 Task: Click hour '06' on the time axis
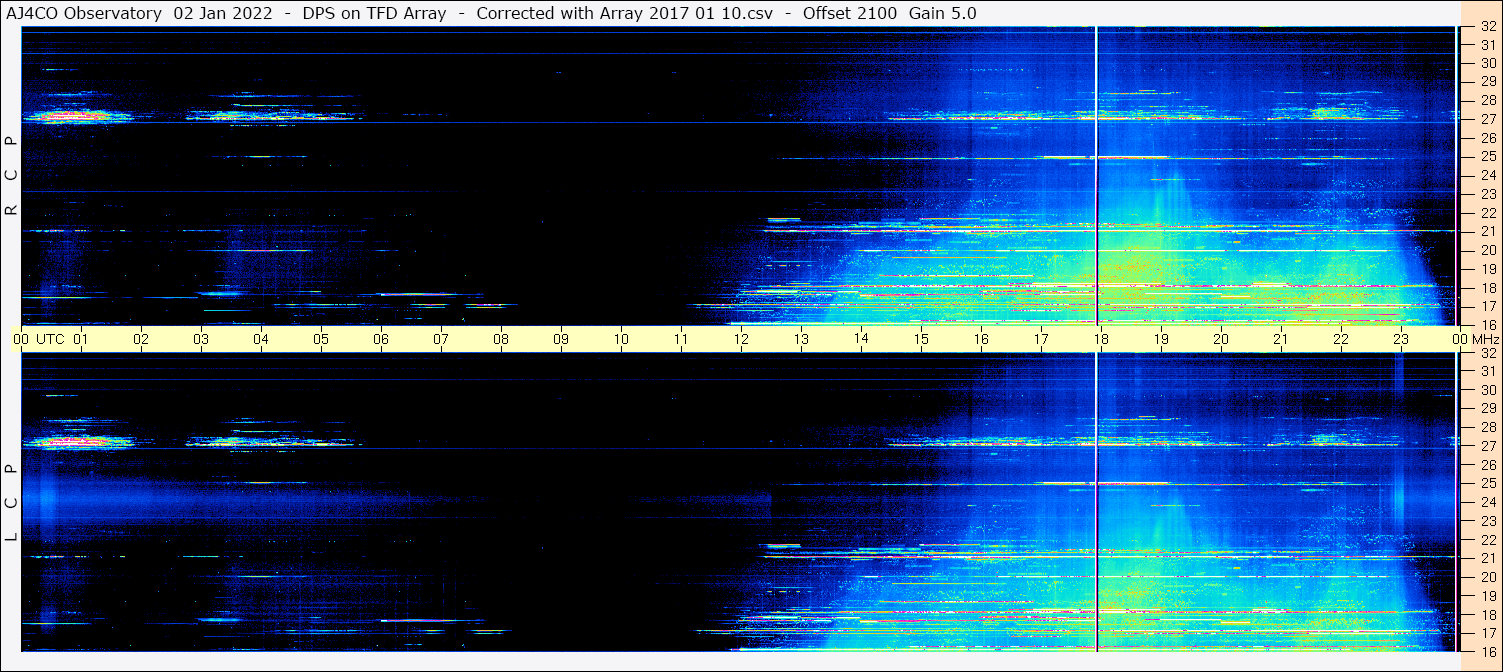(381, 339)
